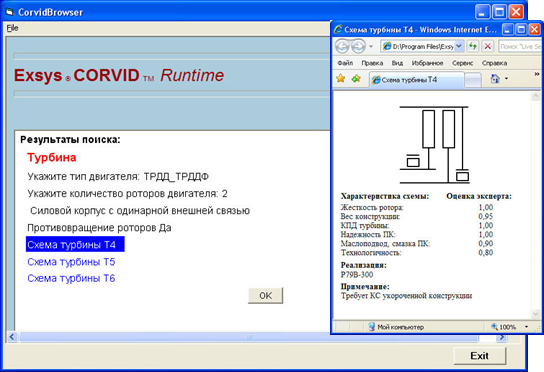Screen dimensions: 544x372
Task: Open recent pages dropdown beside Forward button
Action: (x=371, y=46)
